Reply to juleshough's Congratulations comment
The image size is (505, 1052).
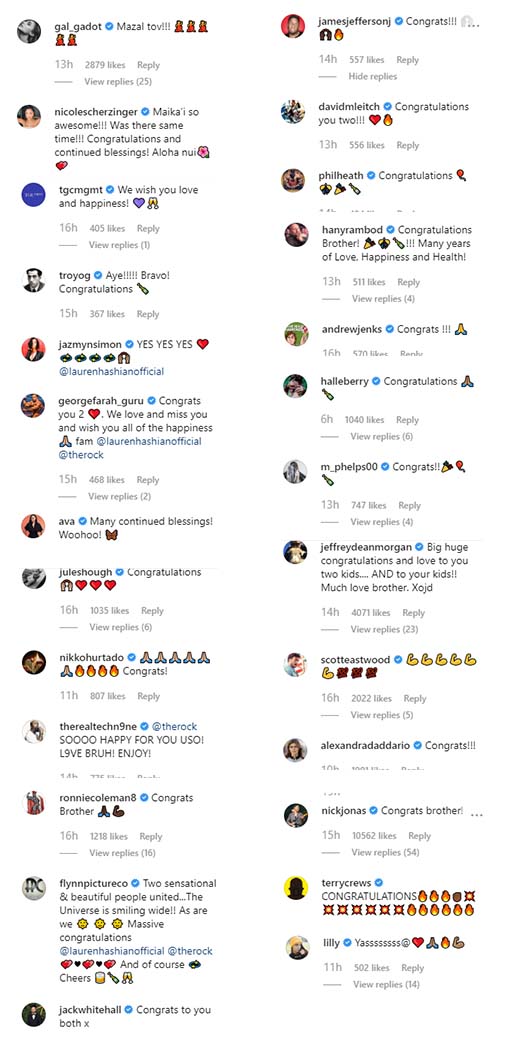click(x=152, y=611)
